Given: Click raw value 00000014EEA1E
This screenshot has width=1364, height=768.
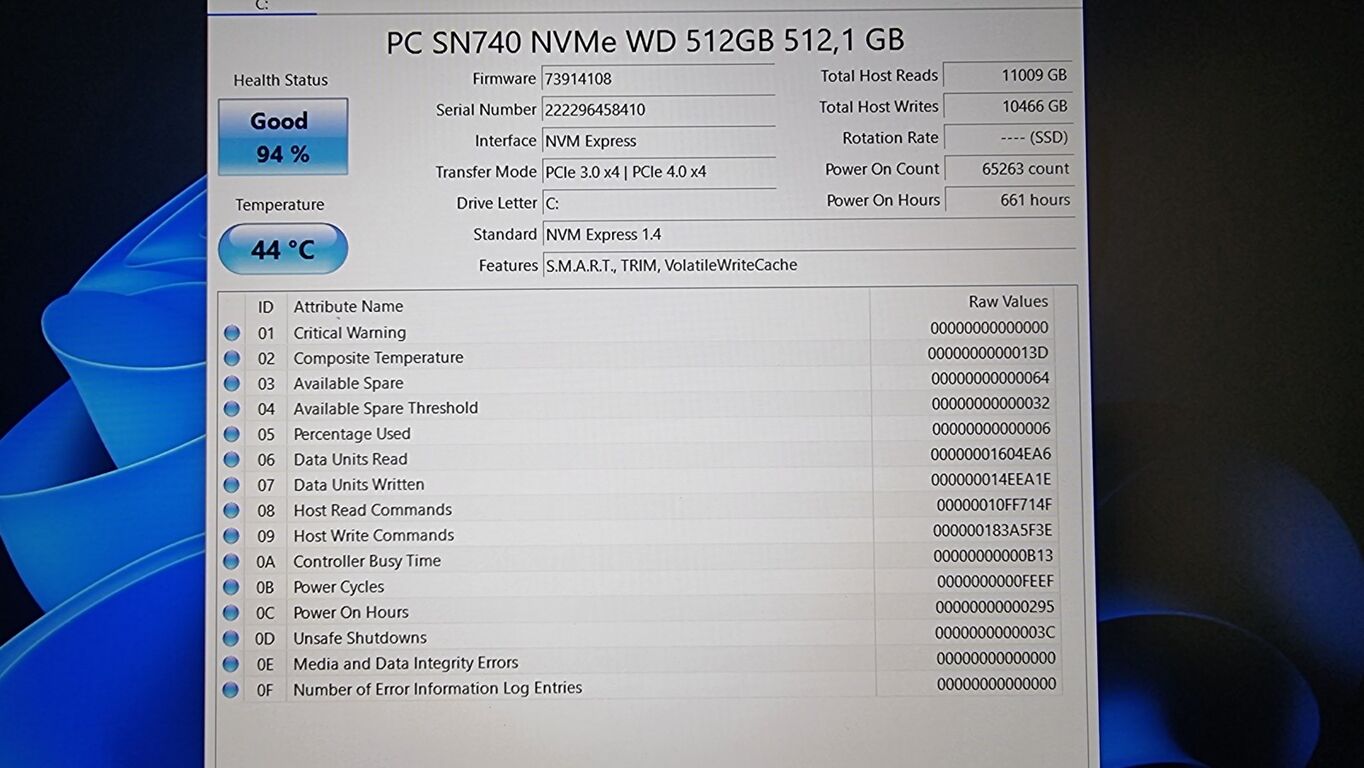Looking at the screenshot, I should pos(991,480).
